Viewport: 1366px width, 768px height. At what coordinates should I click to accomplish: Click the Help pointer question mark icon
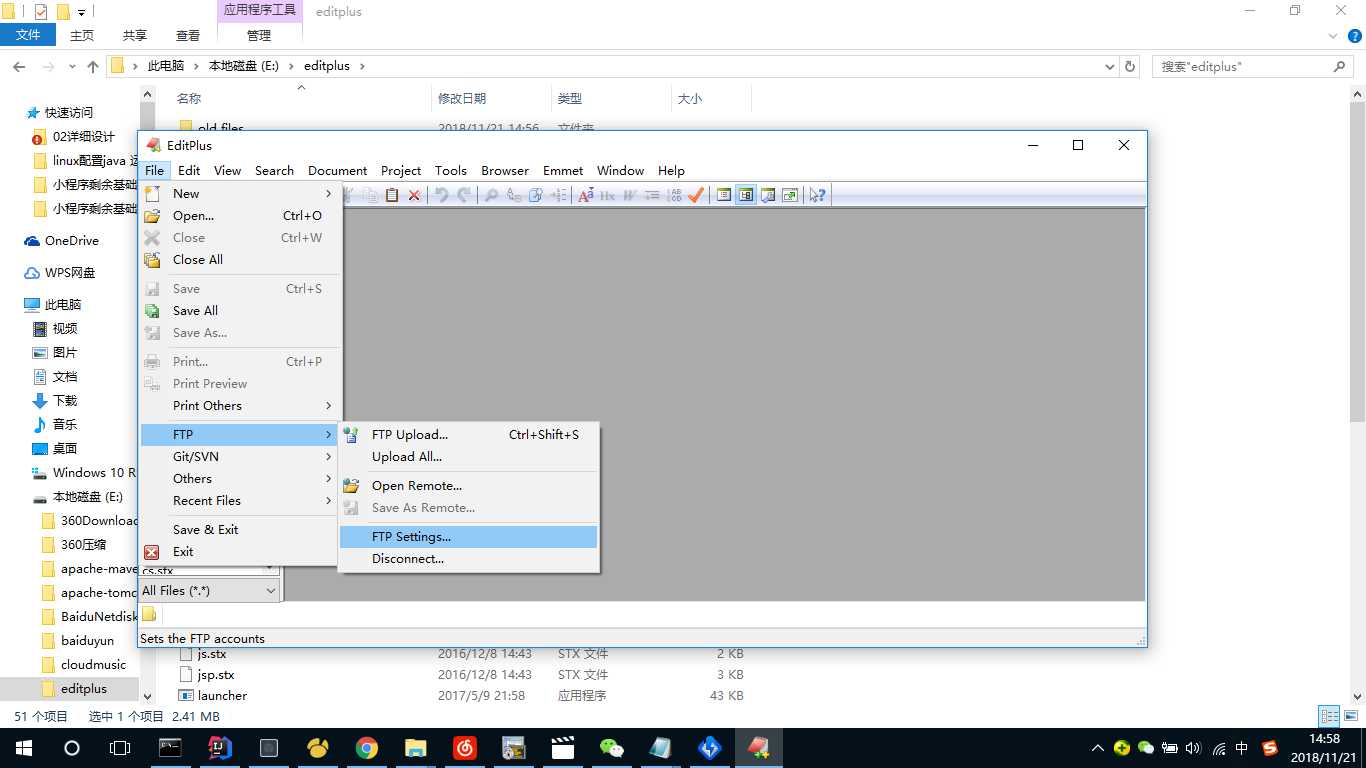[818, 195]
